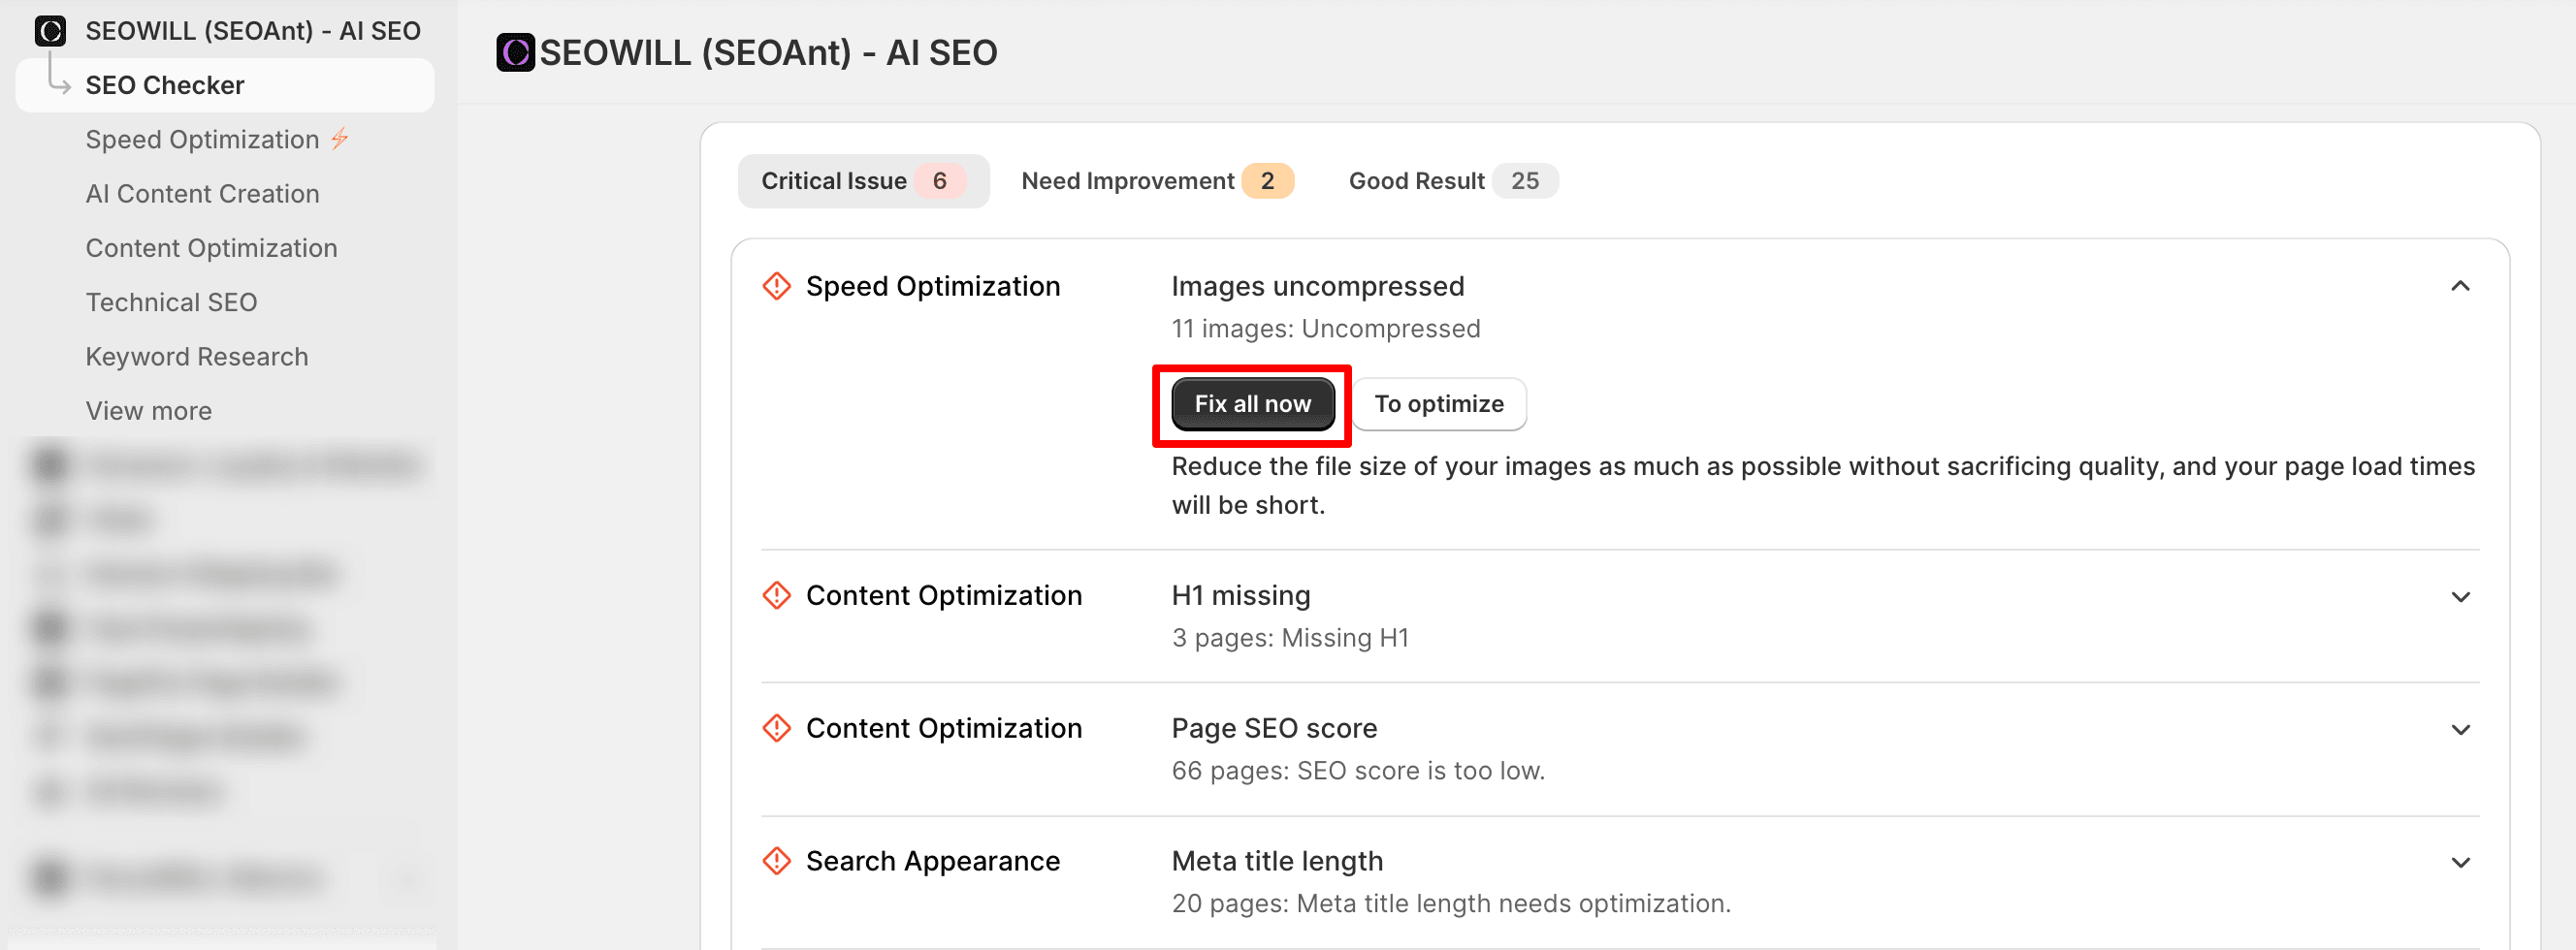The width and height of the screenshot is (2576, 950).
Task: Click warning icon on Page SEO score row
Action: coord(776,729)
